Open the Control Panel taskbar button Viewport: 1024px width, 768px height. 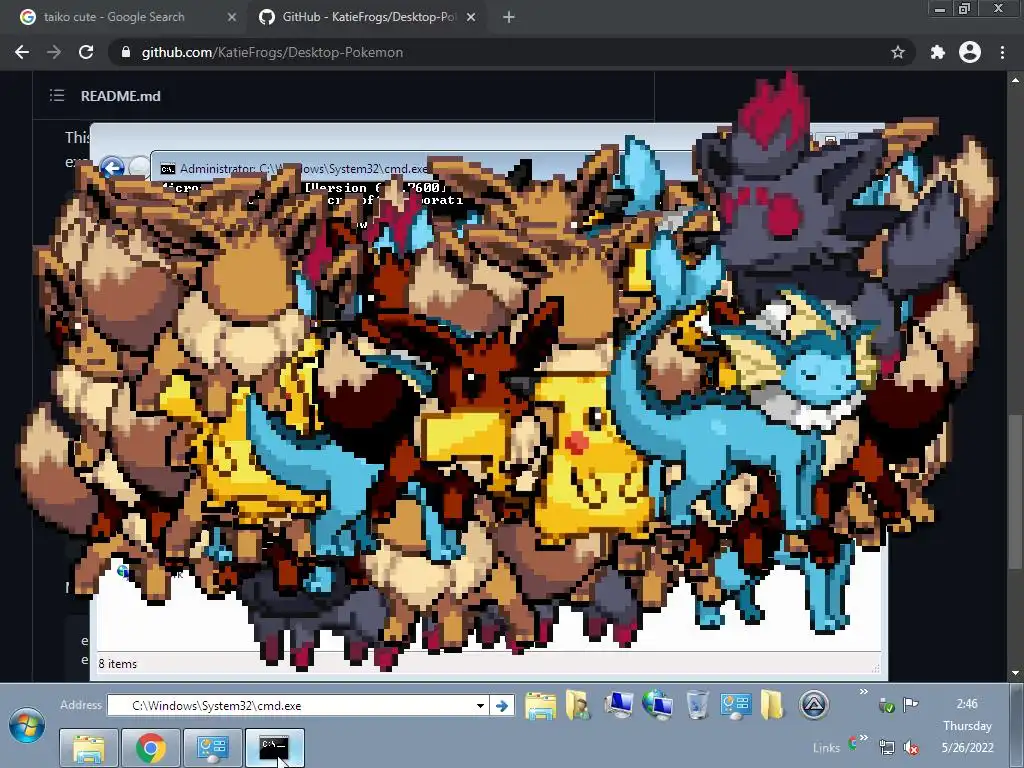(213, 748)
